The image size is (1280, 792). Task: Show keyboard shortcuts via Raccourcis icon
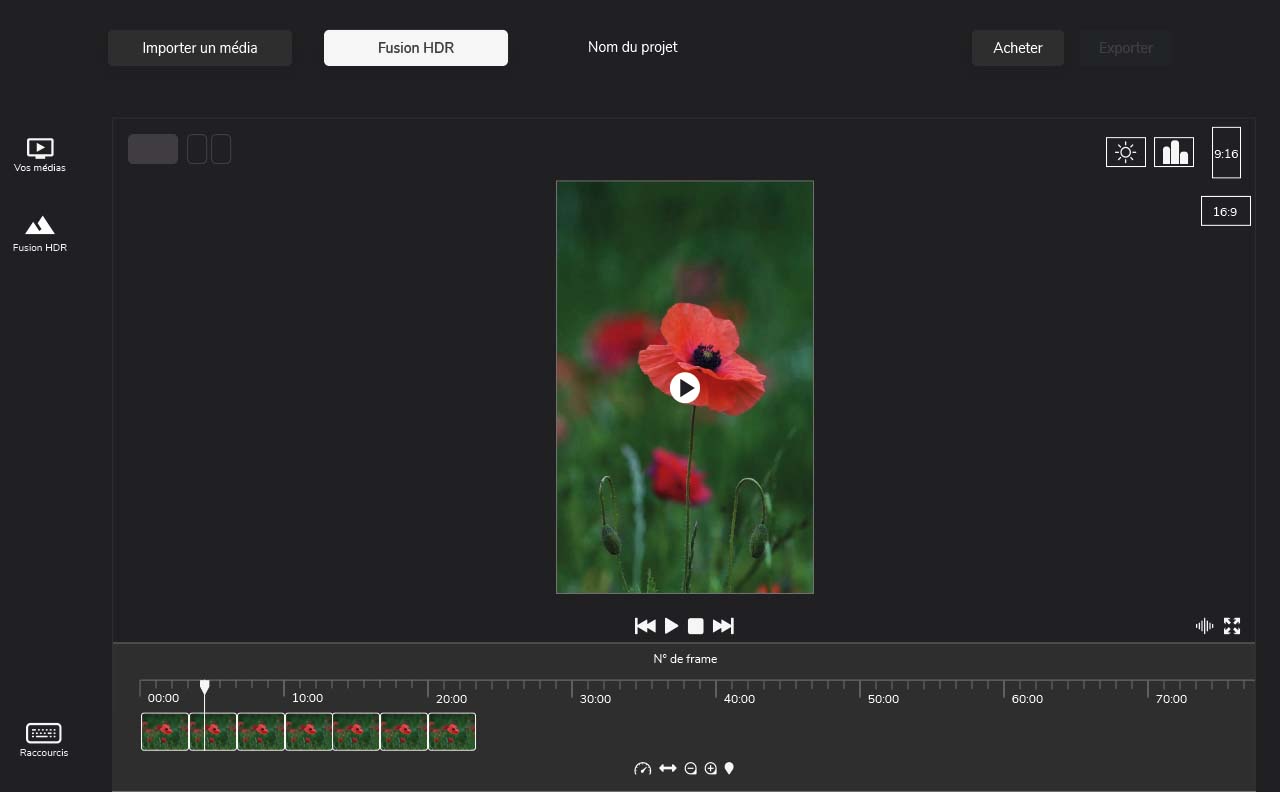point(44,740)
